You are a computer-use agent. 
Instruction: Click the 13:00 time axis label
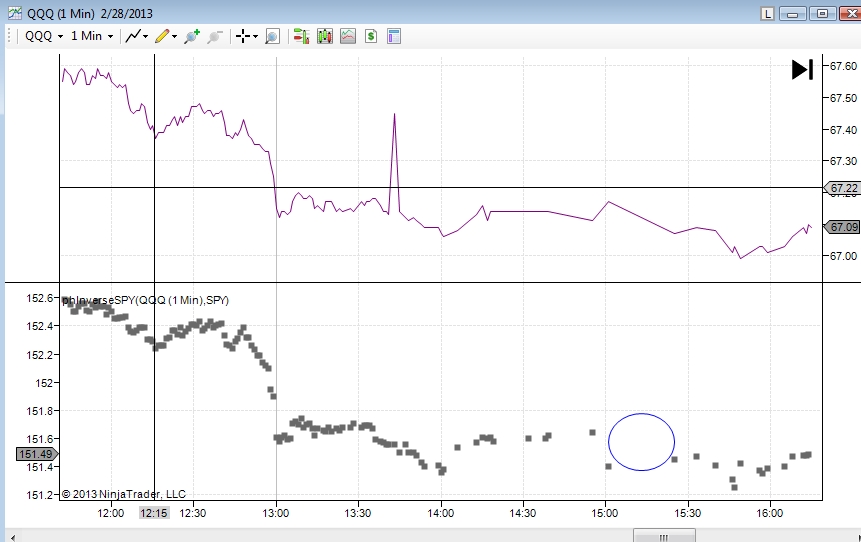coord(276,513)
